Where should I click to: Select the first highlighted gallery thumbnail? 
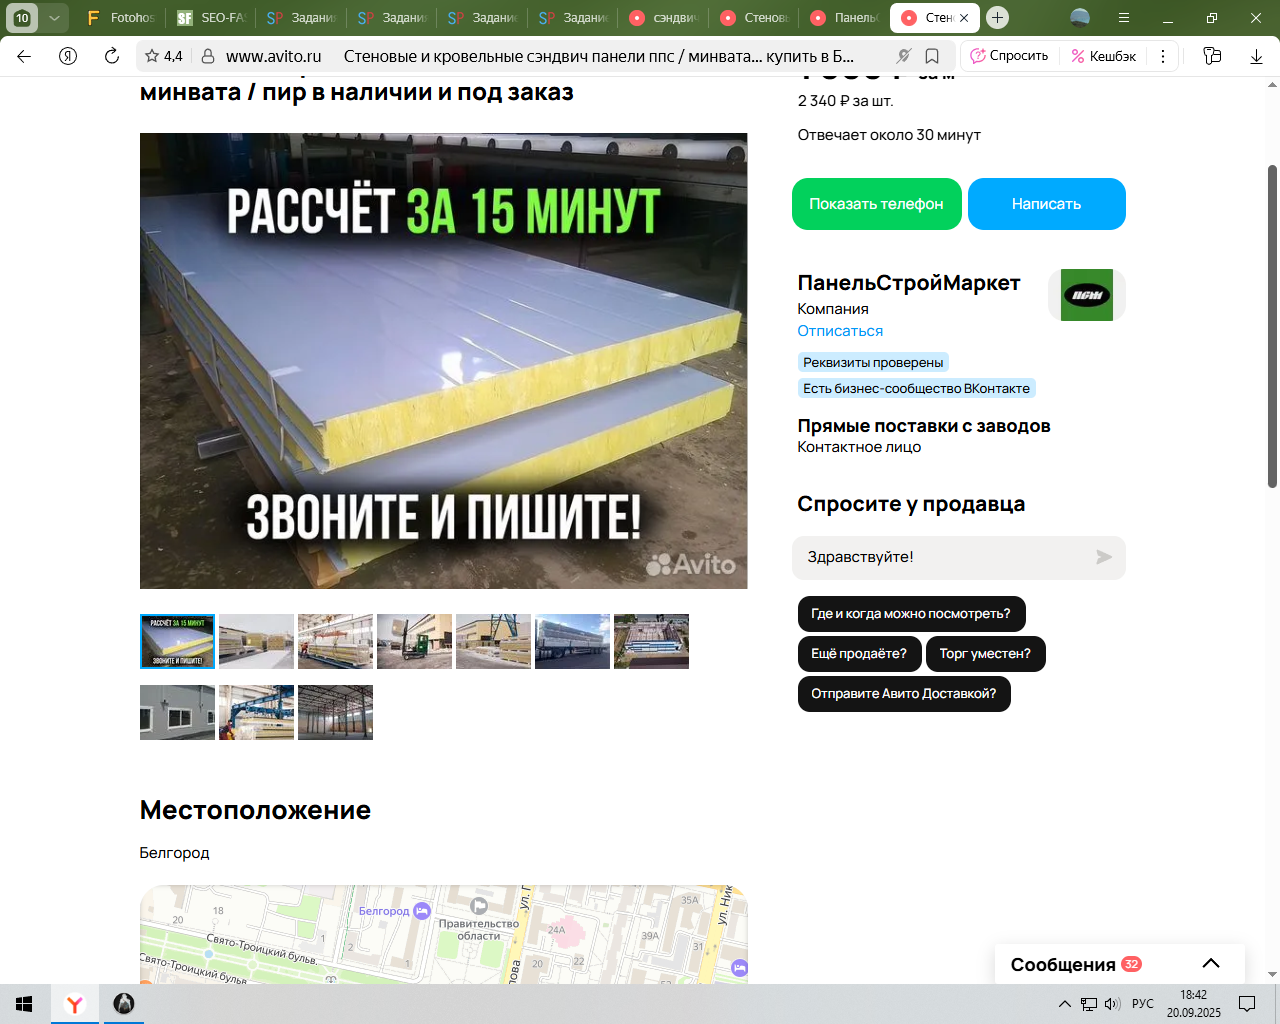tap(177, 642)
